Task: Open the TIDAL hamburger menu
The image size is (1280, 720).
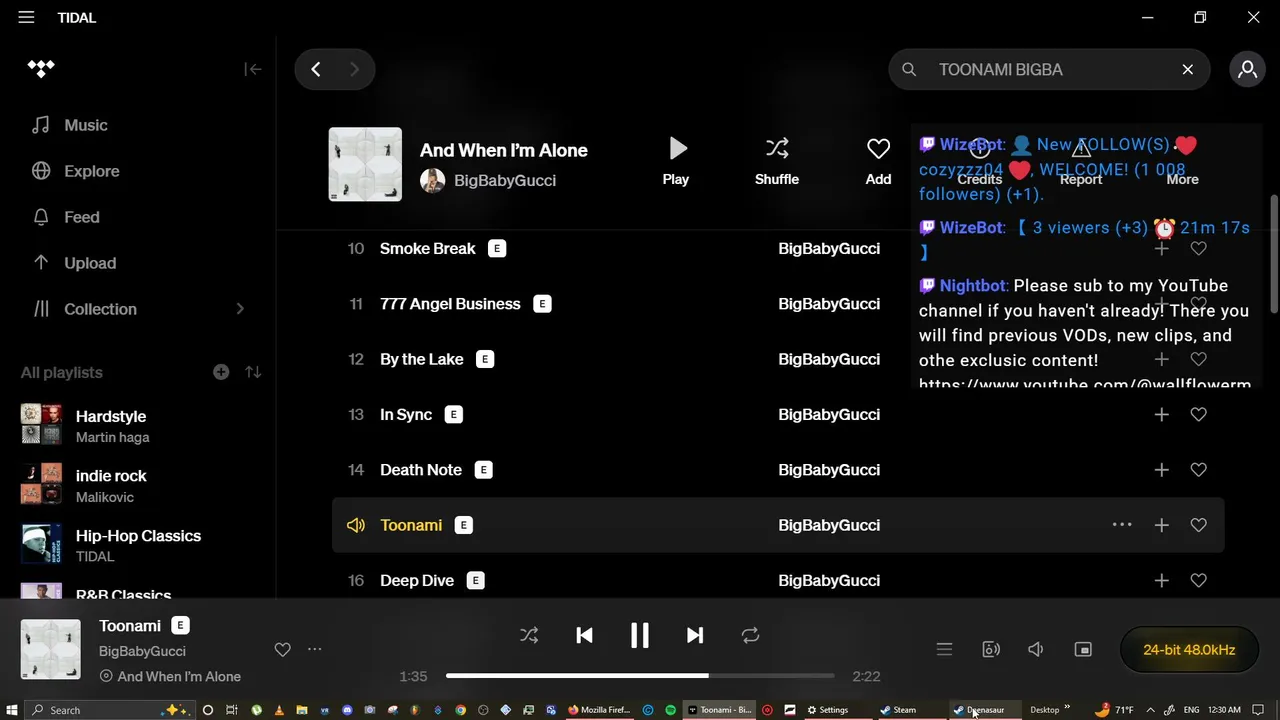Action: [26, 18]
